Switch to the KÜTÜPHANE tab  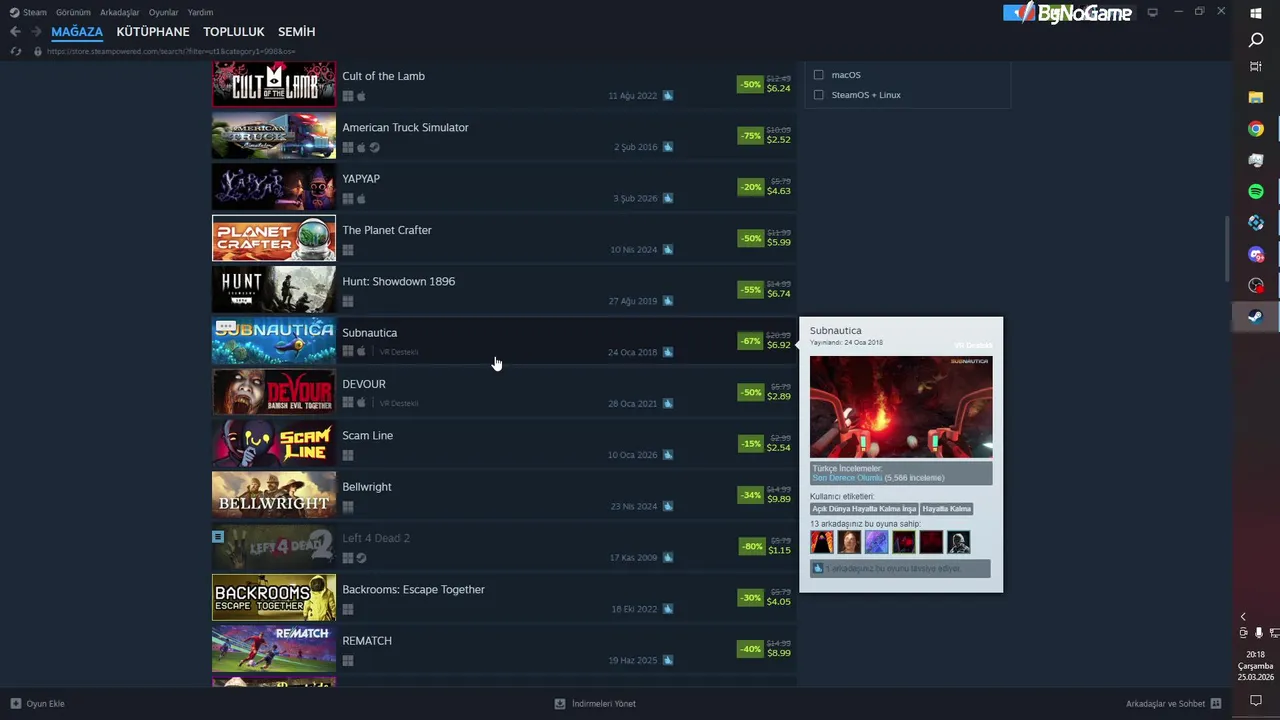click(x=153, y=32)
